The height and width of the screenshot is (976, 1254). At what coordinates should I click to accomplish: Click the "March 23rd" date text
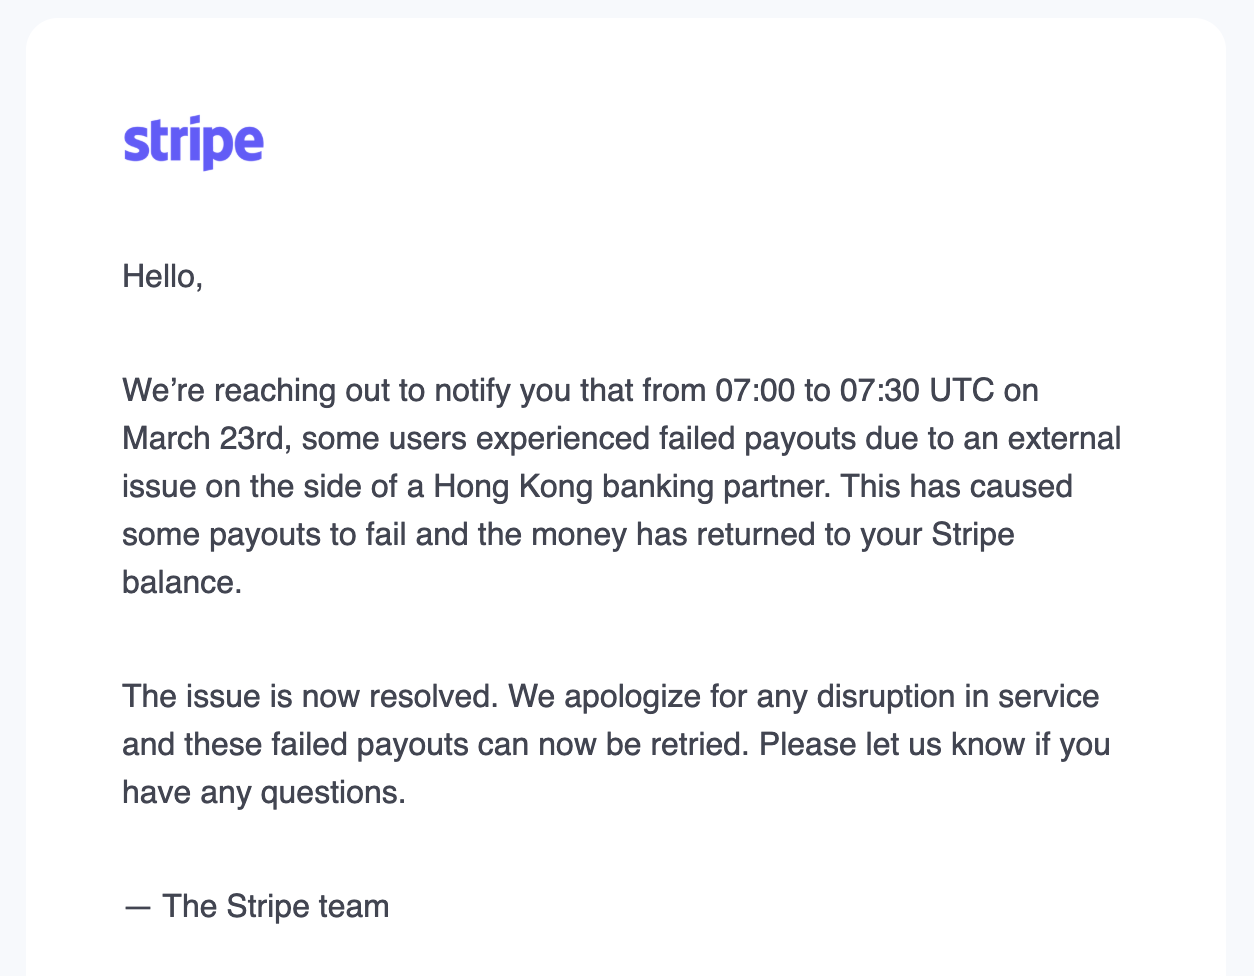click(x=205, y=438)
